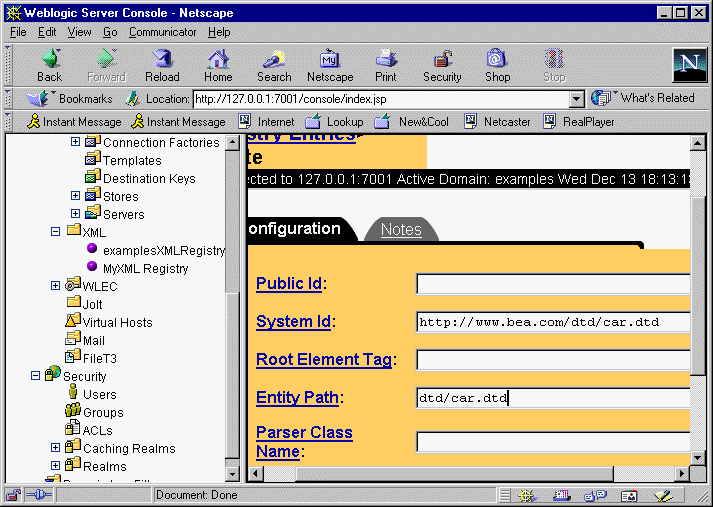
Task: Select Templates tree node
Action: click(x=132, y=161)
